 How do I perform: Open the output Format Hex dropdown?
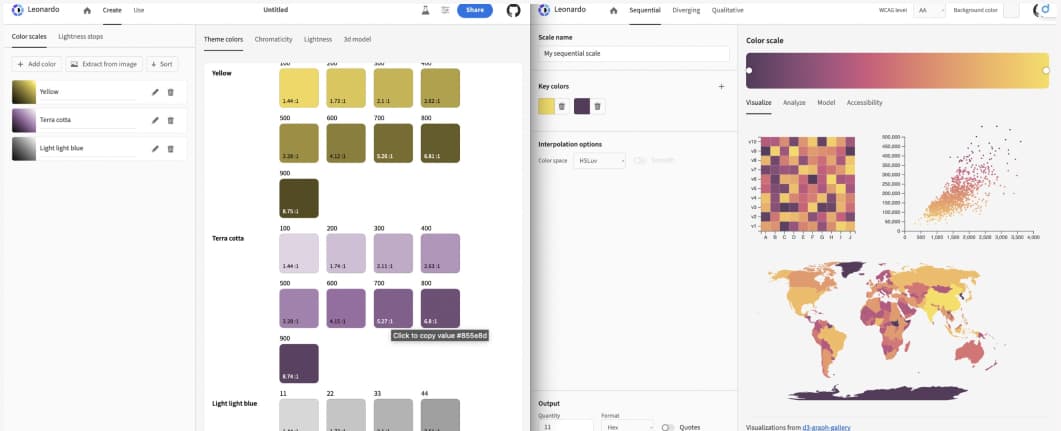pyautogui.click(x=626, y=426)
